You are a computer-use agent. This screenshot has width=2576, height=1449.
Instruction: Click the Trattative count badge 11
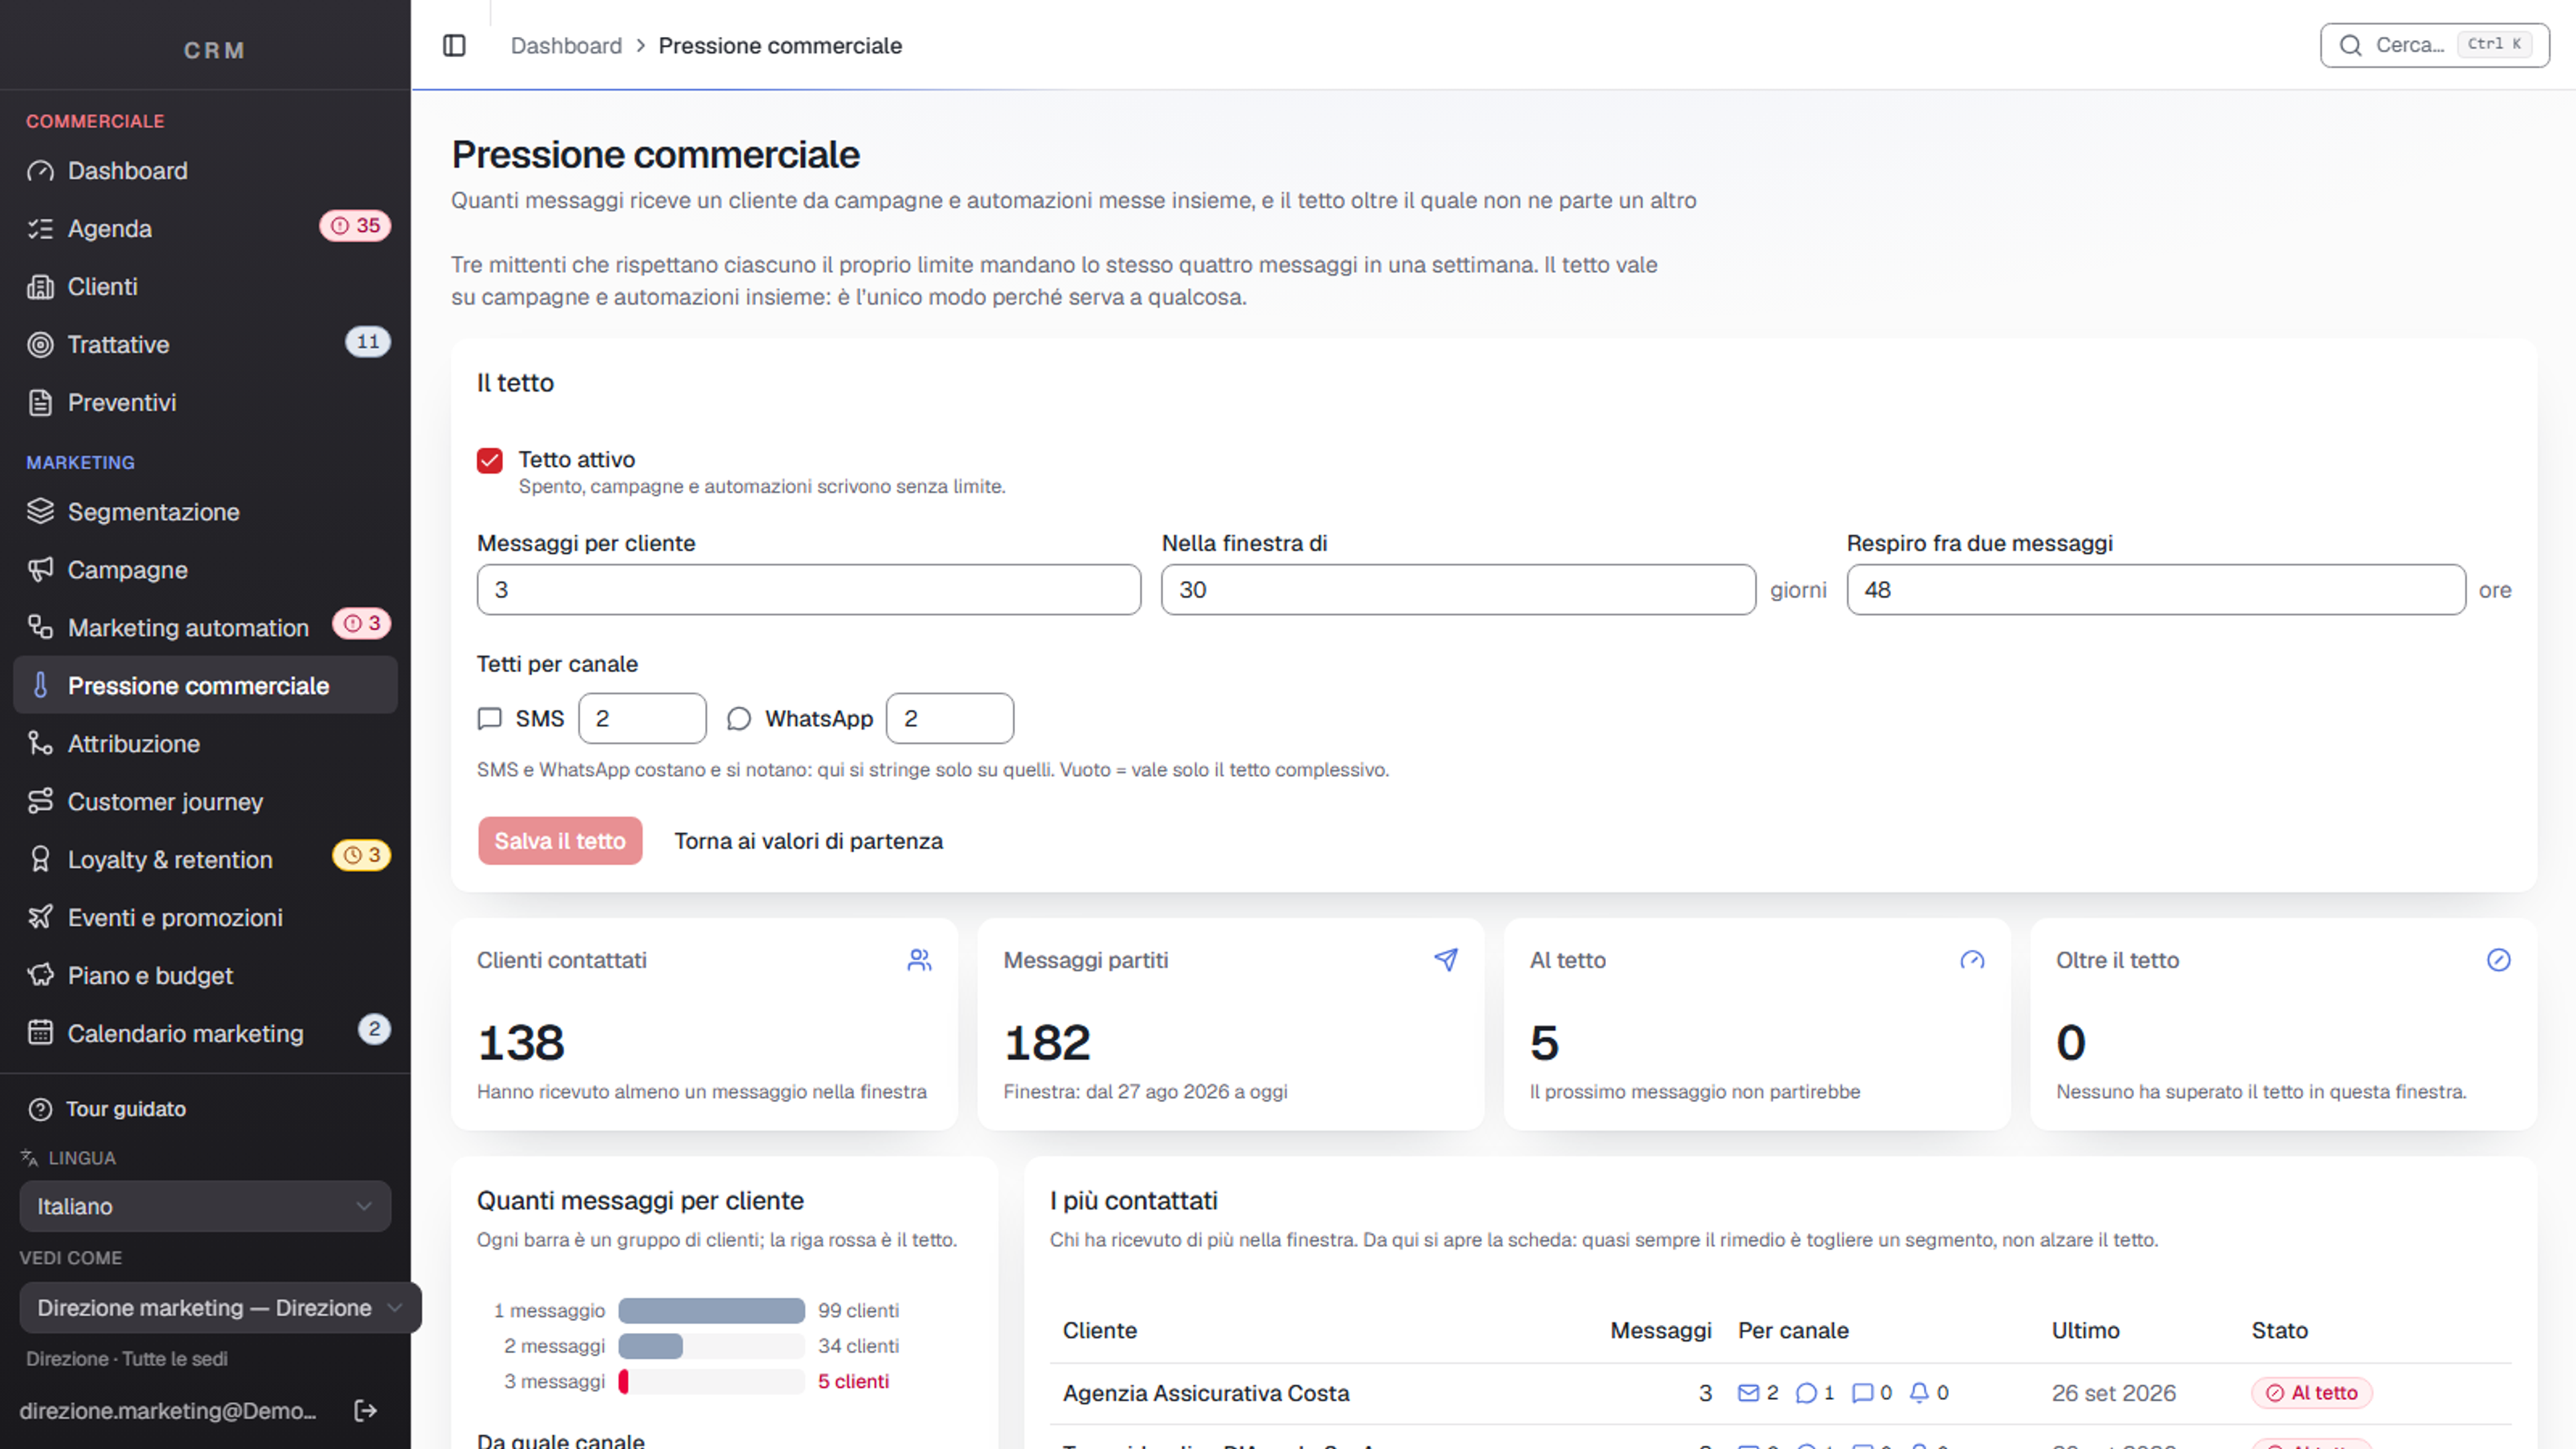tap(368, 343)
